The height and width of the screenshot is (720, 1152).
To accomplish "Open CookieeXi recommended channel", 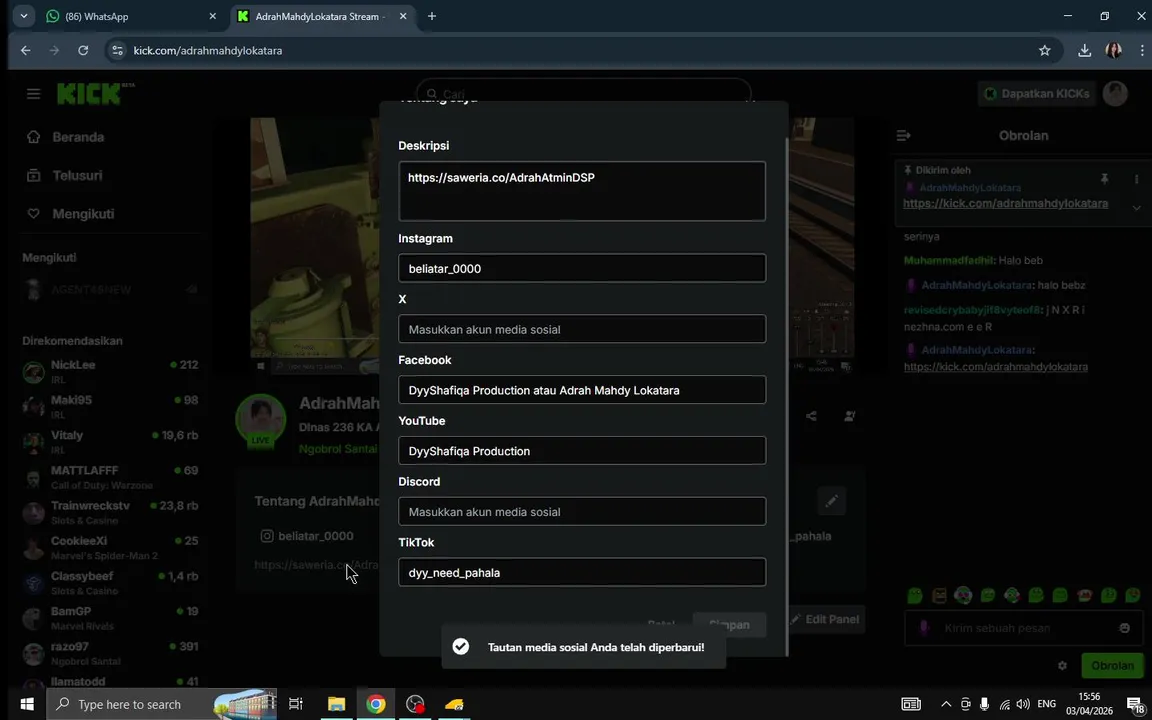I will 110,548.
